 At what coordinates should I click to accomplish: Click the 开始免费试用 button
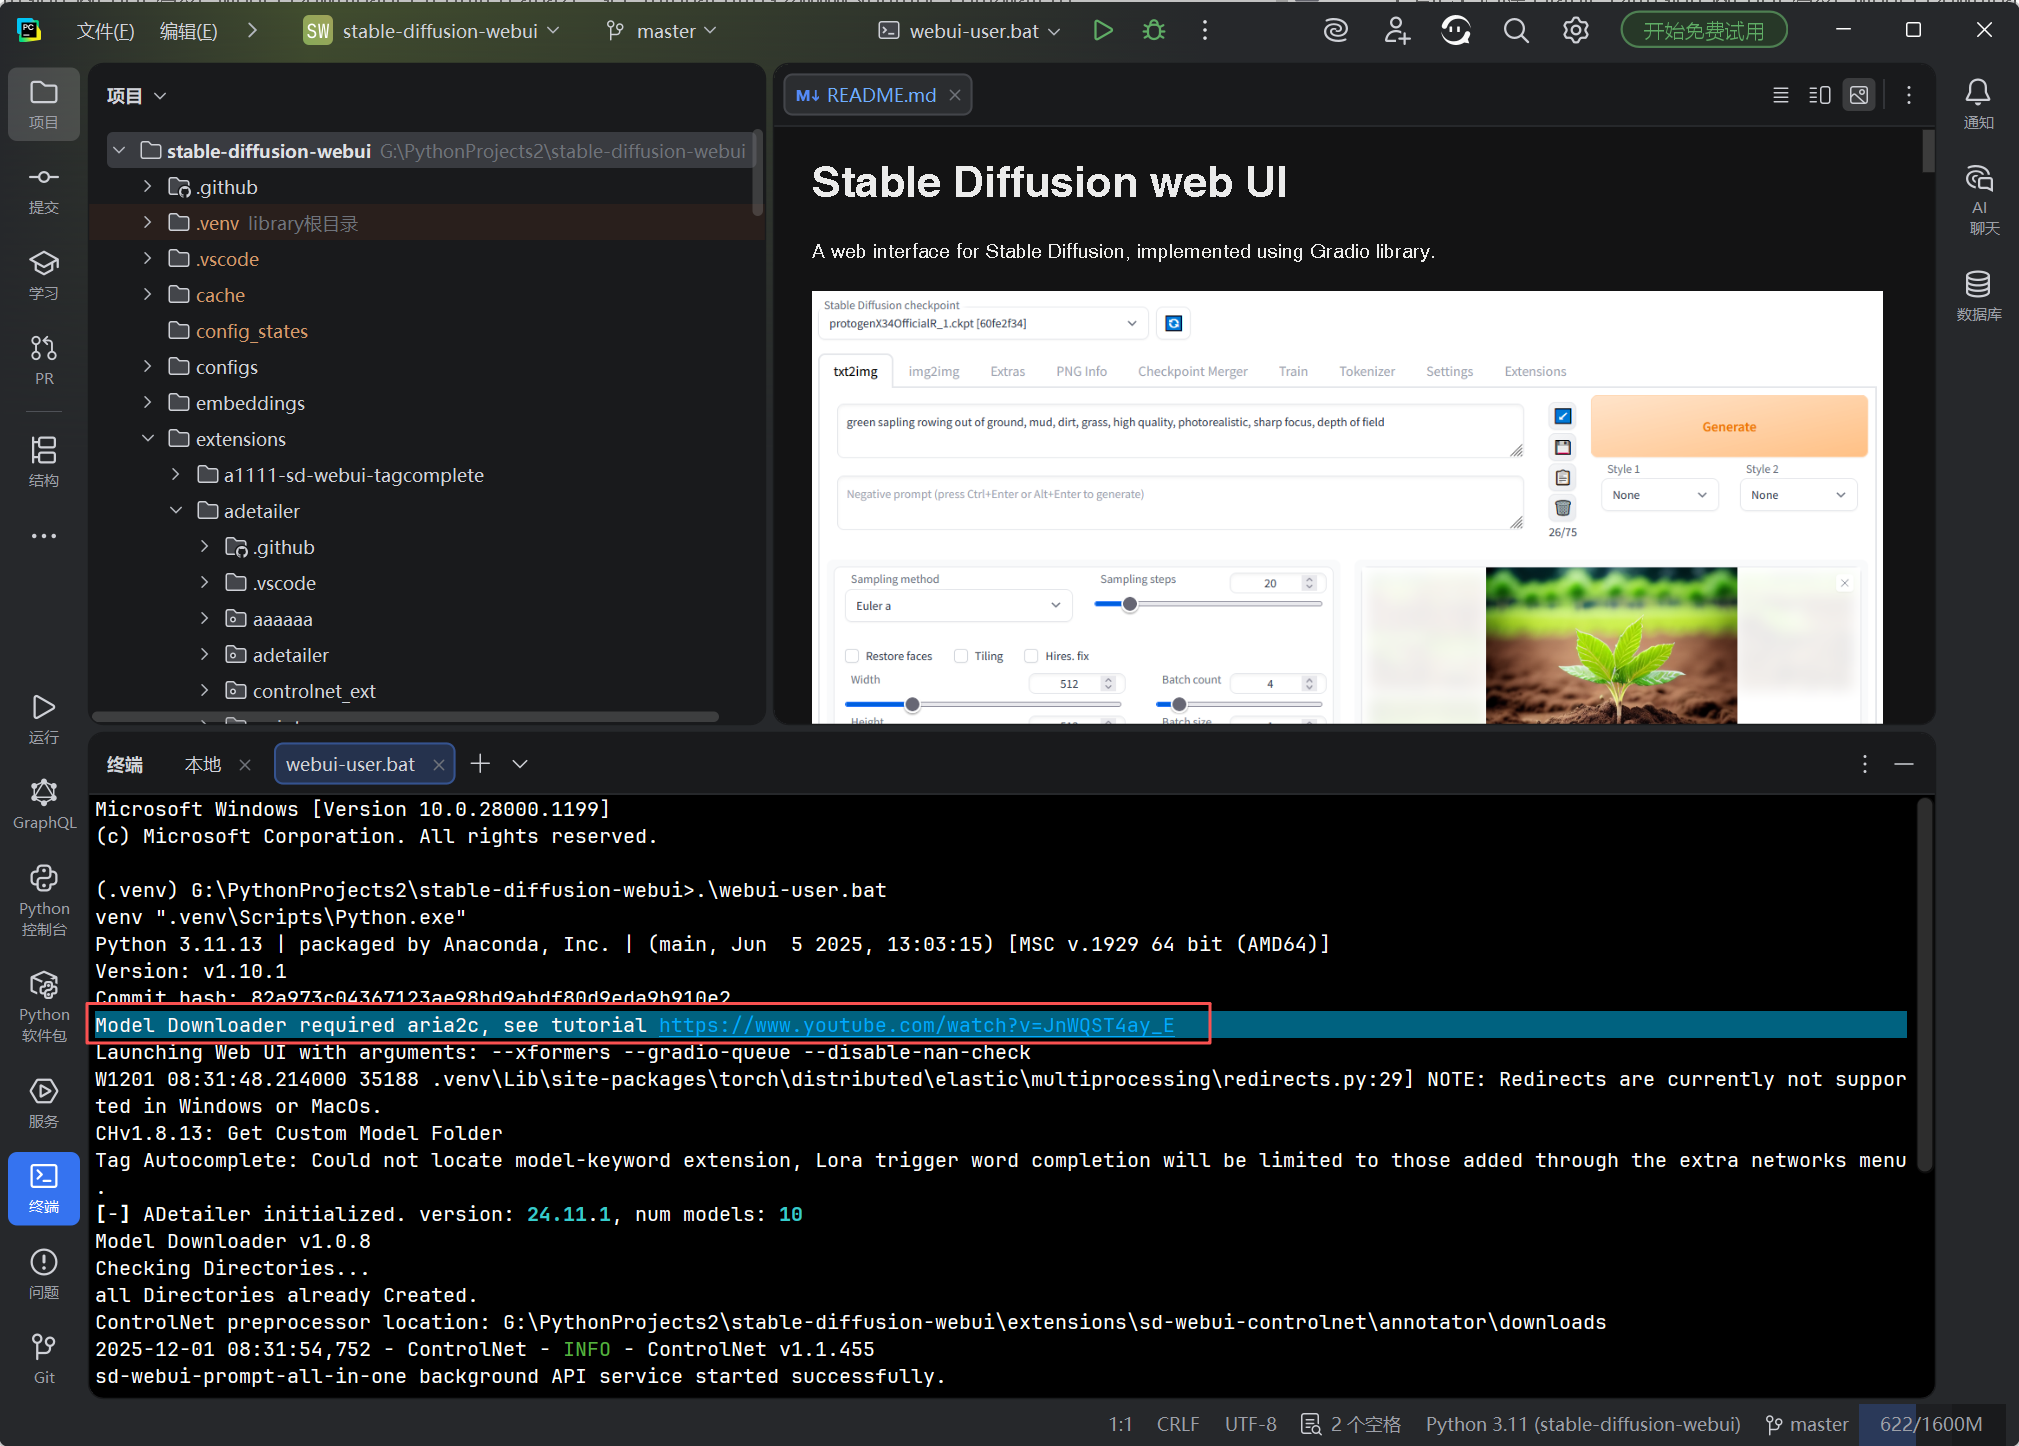(1702, 29)
